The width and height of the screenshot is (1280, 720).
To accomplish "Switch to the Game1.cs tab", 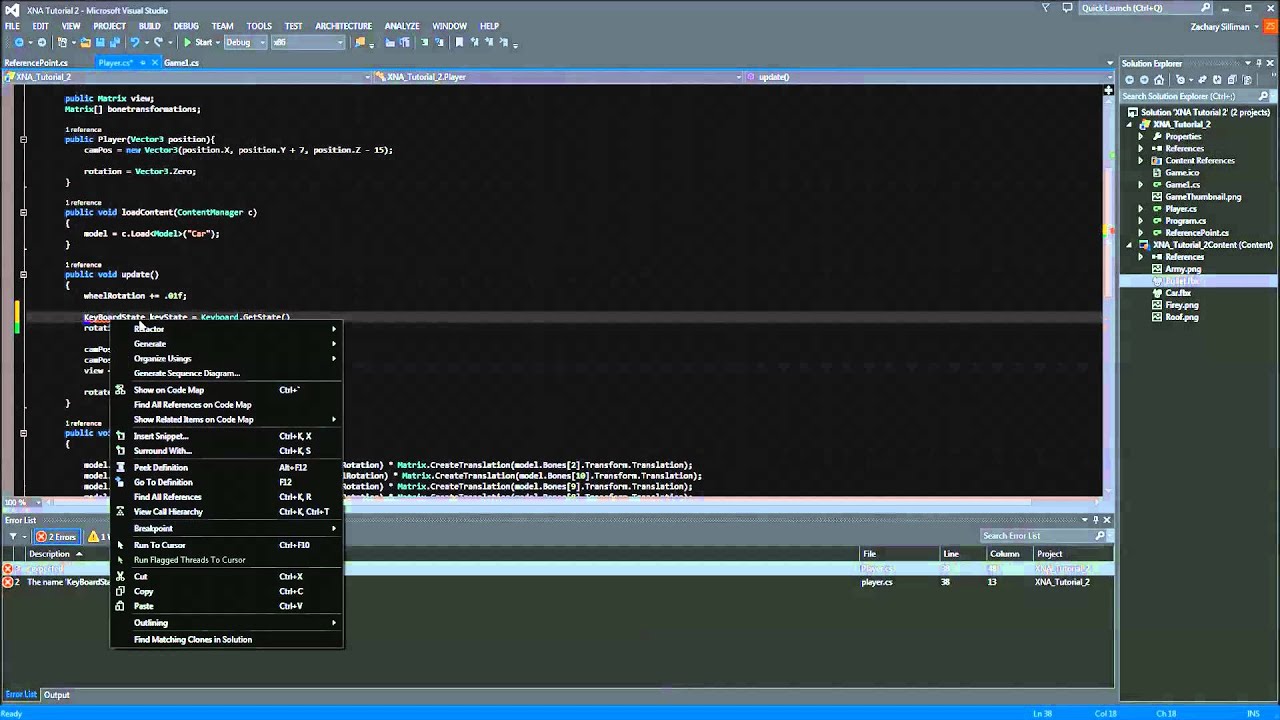I will [x=181, y=63].
